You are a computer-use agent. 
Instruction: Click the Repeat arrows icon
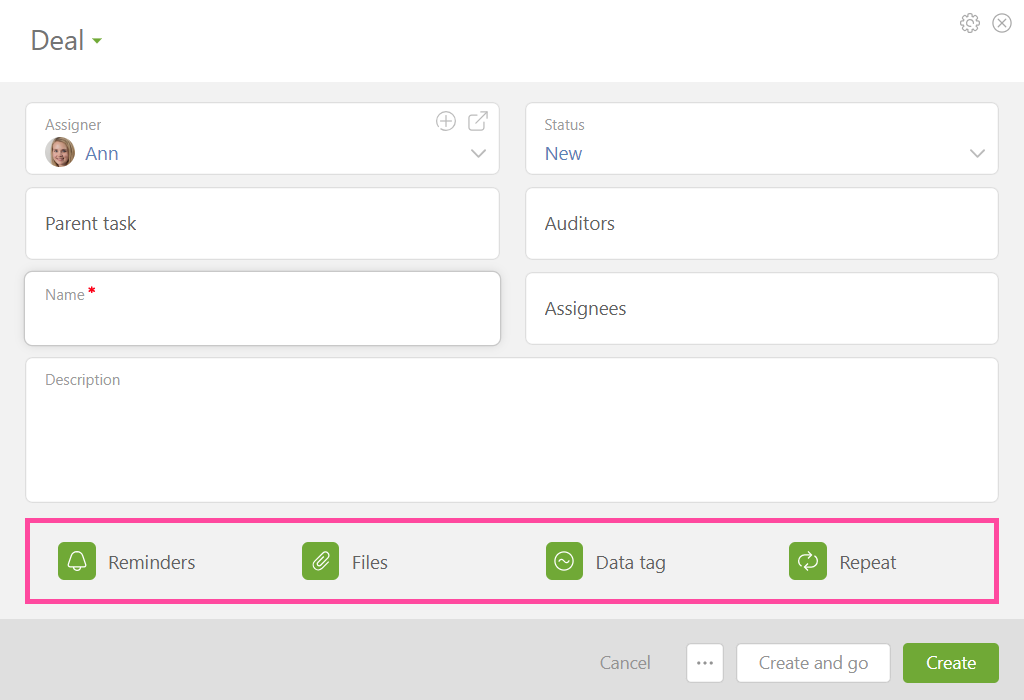(808, 561)
